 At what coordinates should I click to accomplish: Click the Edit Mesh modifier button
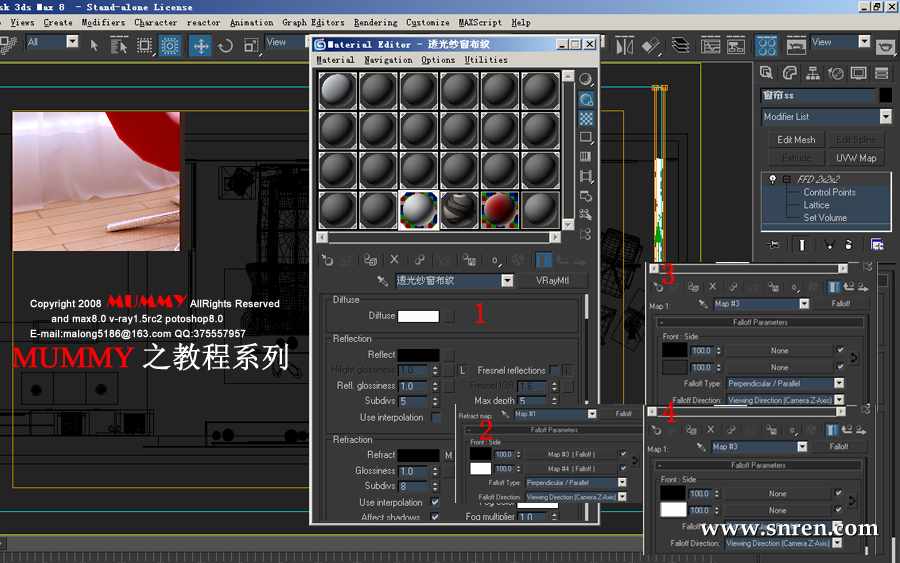tap(796, 139)
